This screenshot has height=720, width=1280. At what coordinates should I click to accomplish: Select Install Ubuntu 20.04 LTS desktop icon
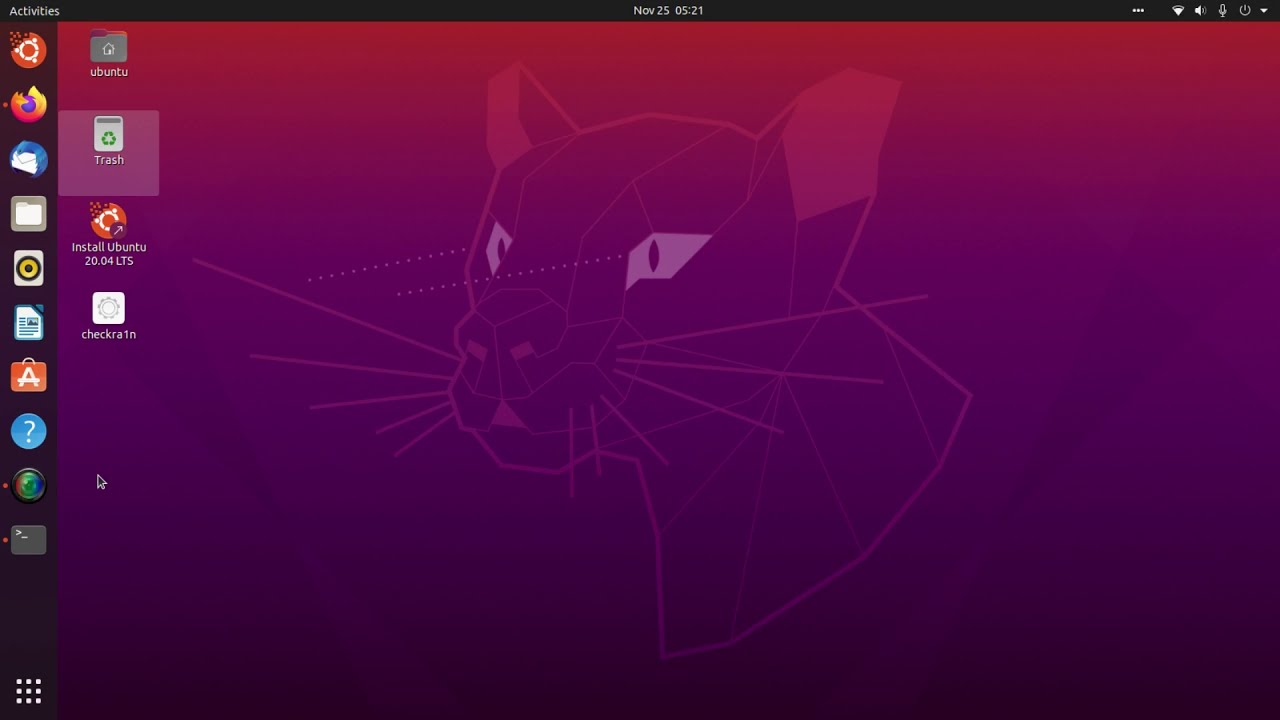coord(108,235)
